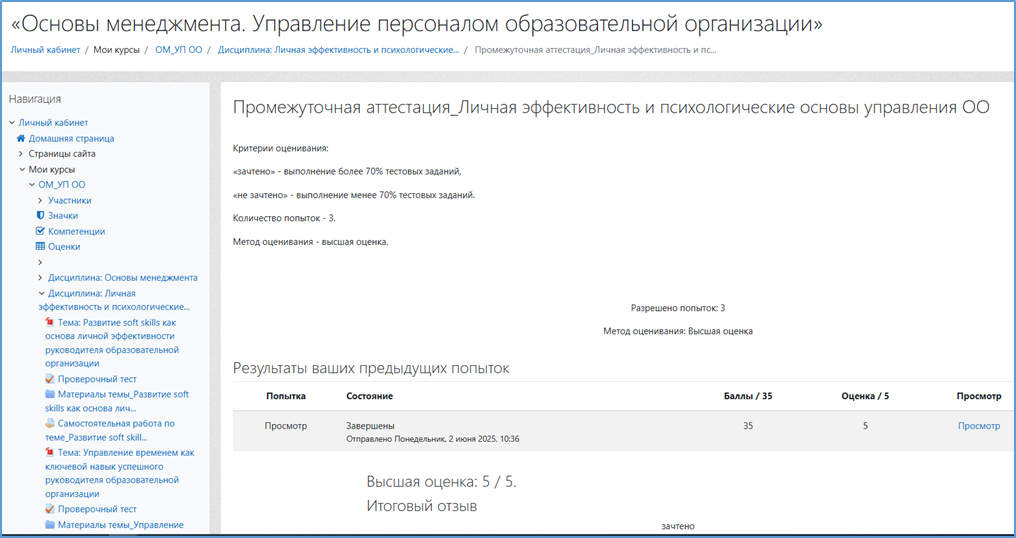Collapse the Мои курсы tree node
The width and height of the screenshot is (1016, 538).
pos(21,170)
